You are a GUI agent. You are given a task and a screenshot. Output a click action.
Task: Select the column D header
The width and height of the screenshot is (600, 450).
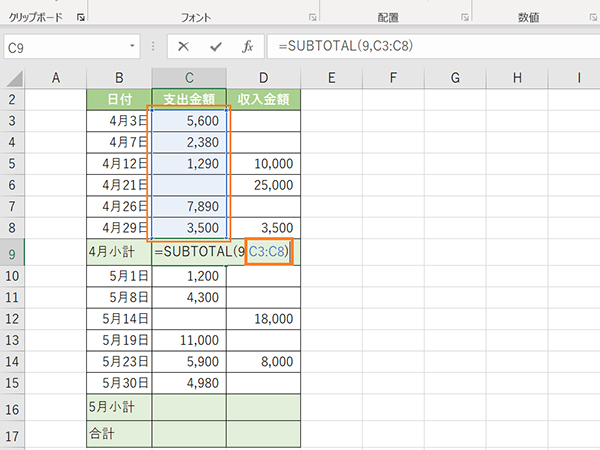(x=263, y=78)
